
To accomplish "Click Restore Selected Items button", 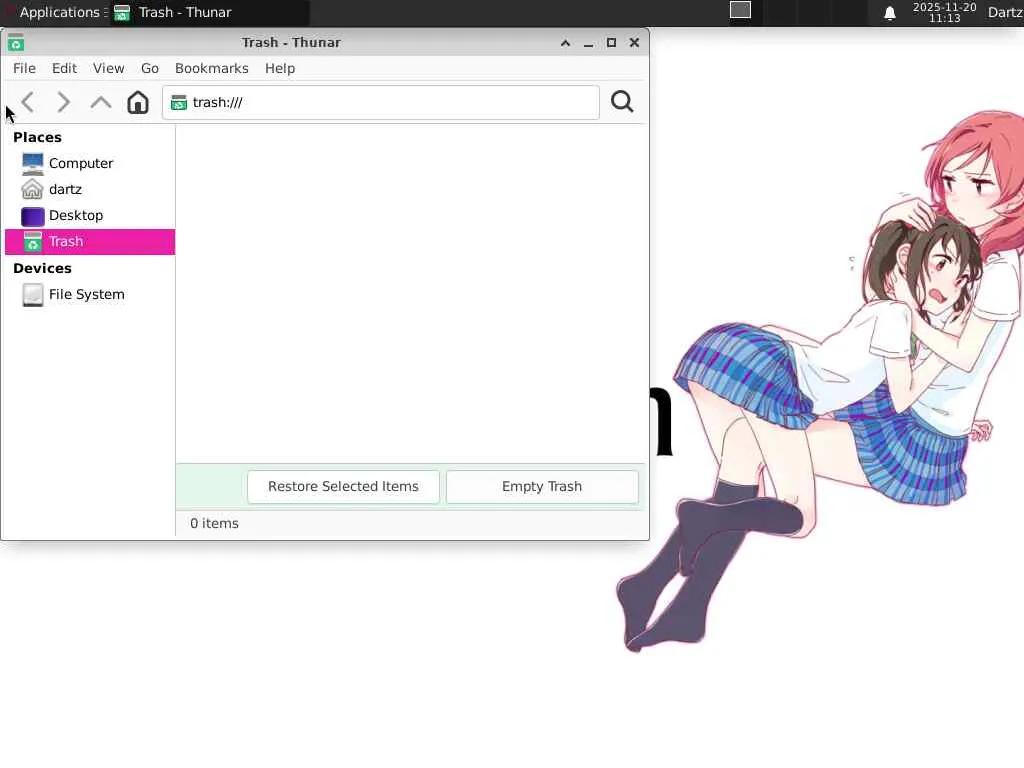I will (x=344, y=487).
